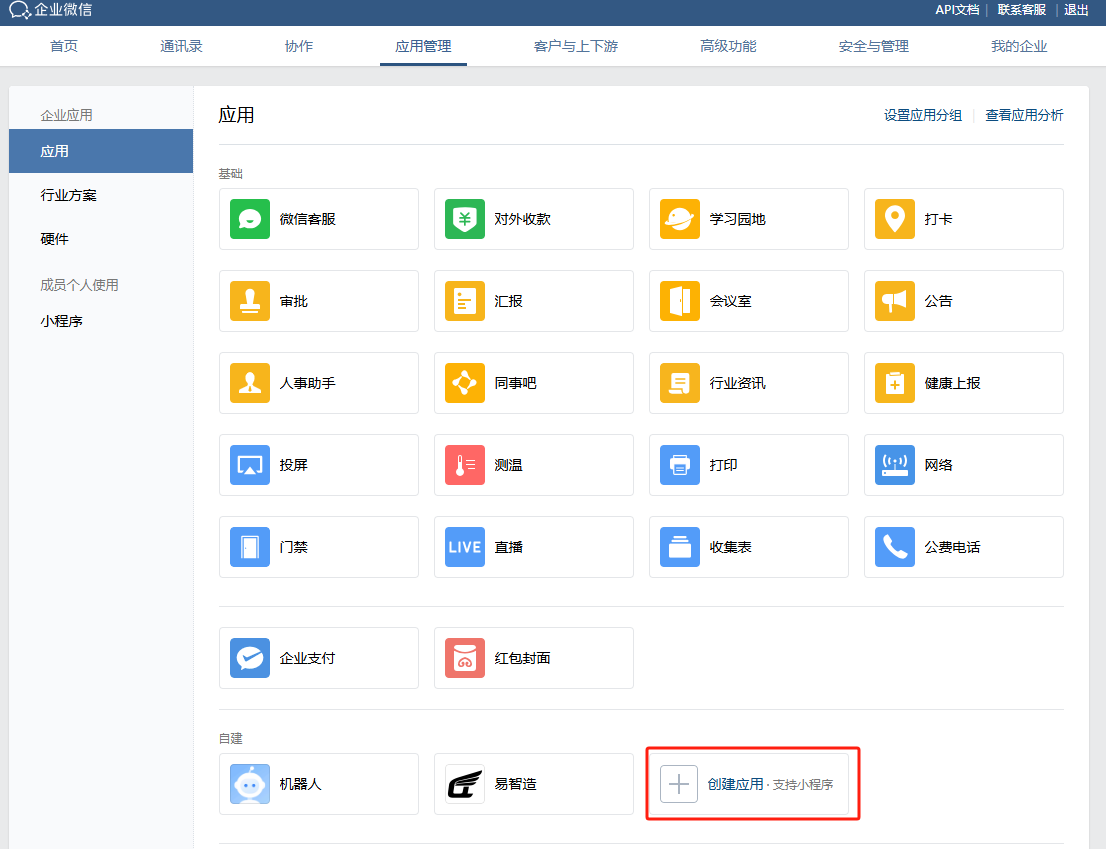Click the 企业支付 label text

(x=308, y=658)
